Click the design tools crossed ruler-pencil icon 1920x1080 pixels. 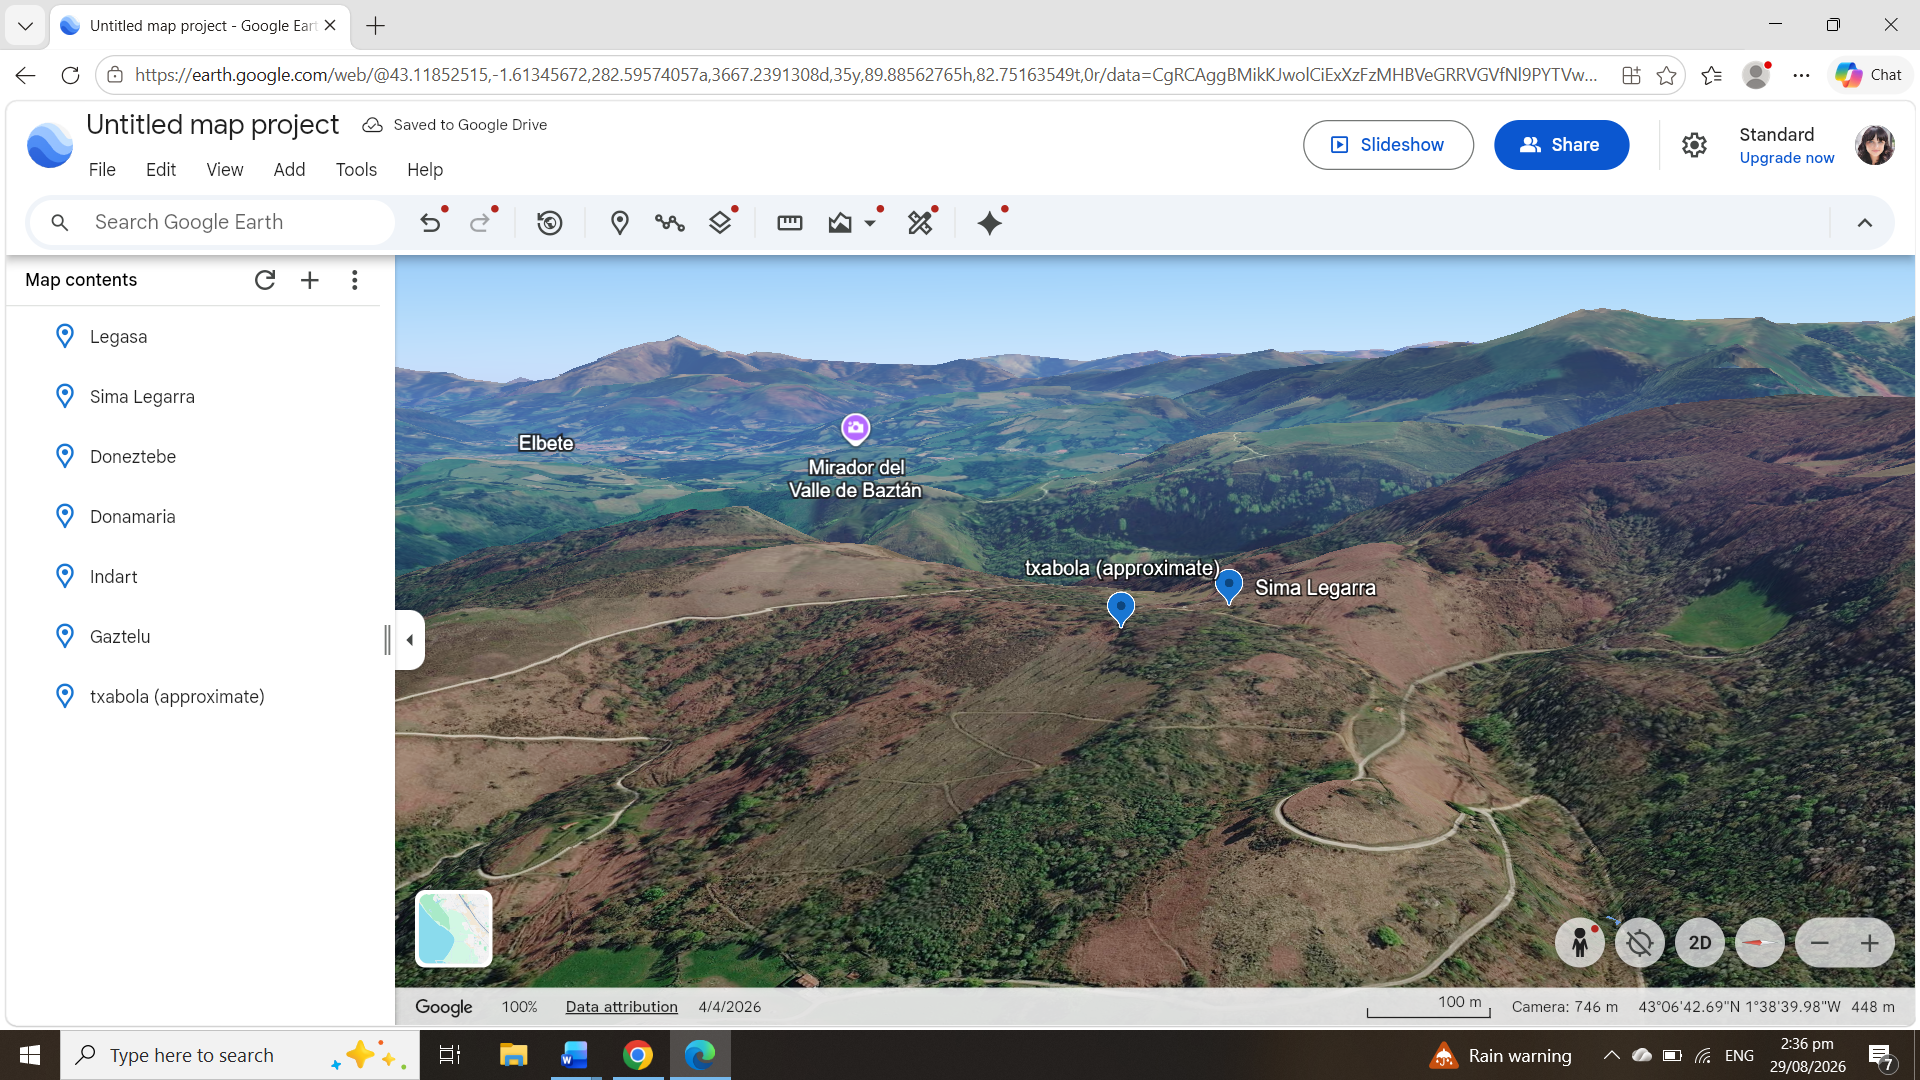pos(920,223)
